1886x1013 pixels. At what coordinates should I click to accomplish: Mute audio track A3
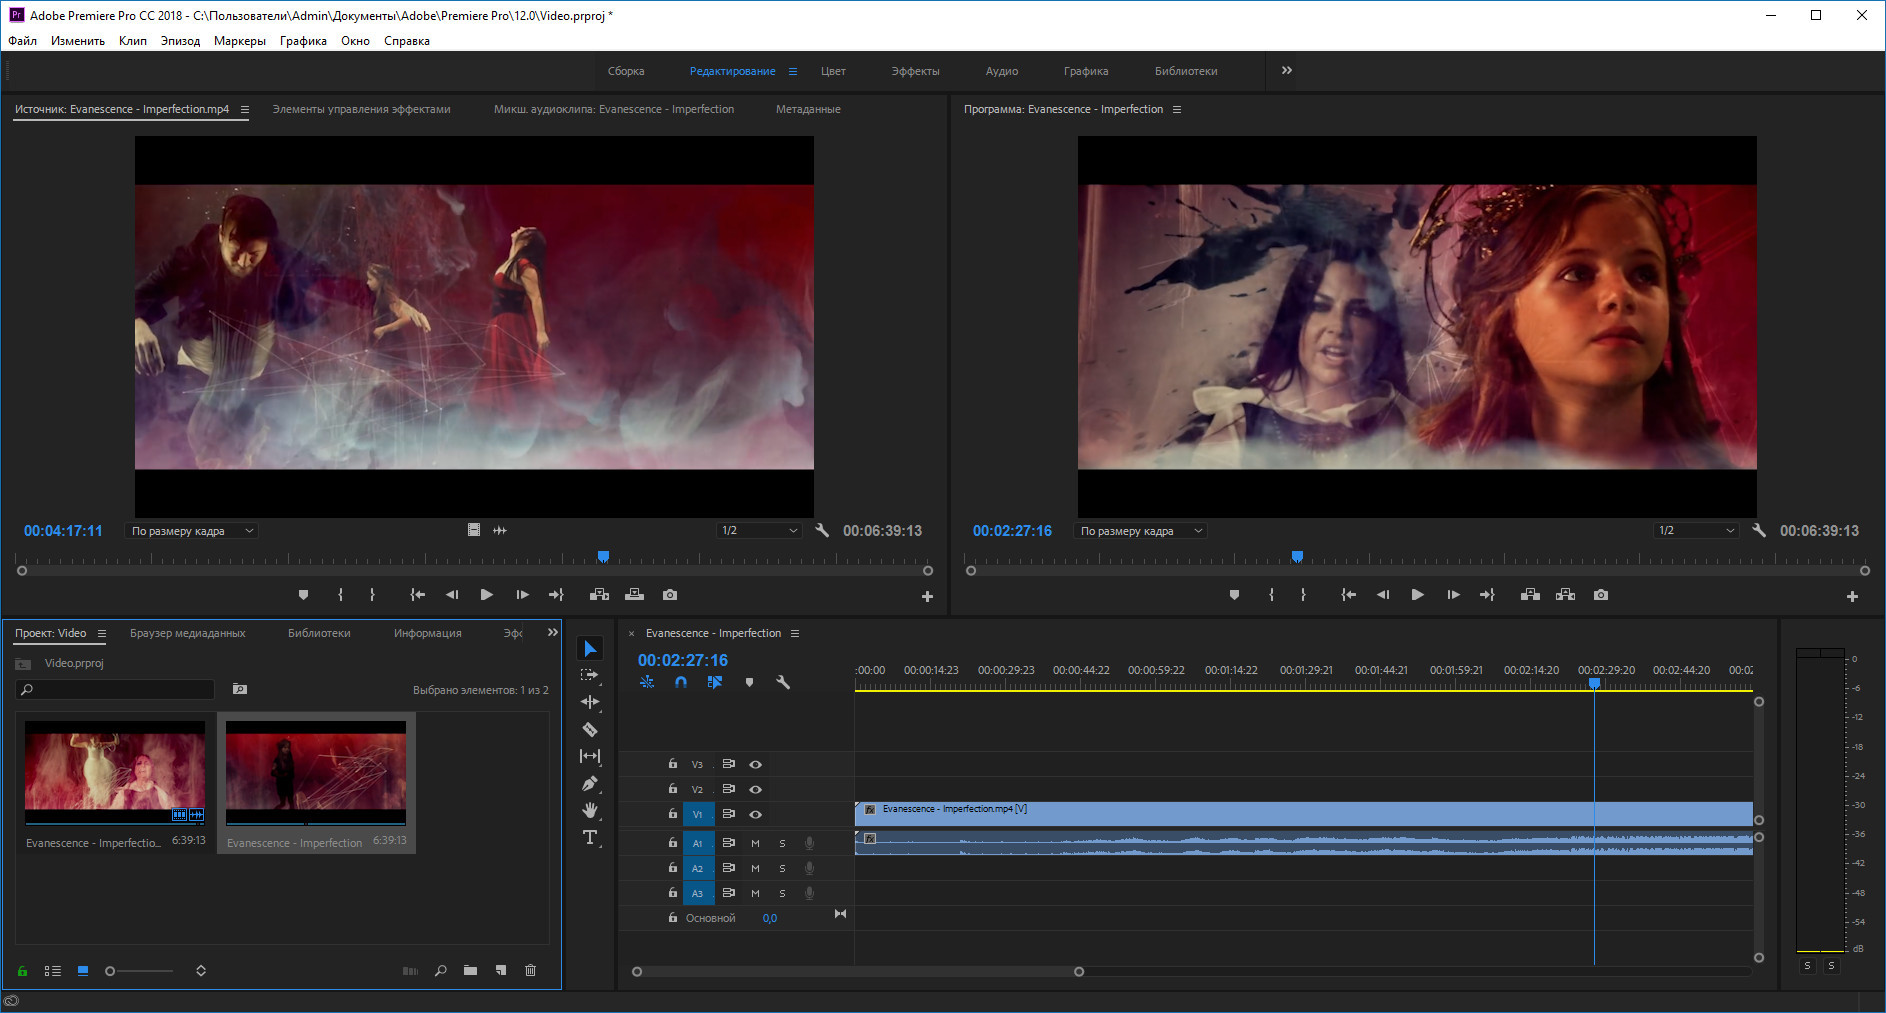click(x=755, y=893)
